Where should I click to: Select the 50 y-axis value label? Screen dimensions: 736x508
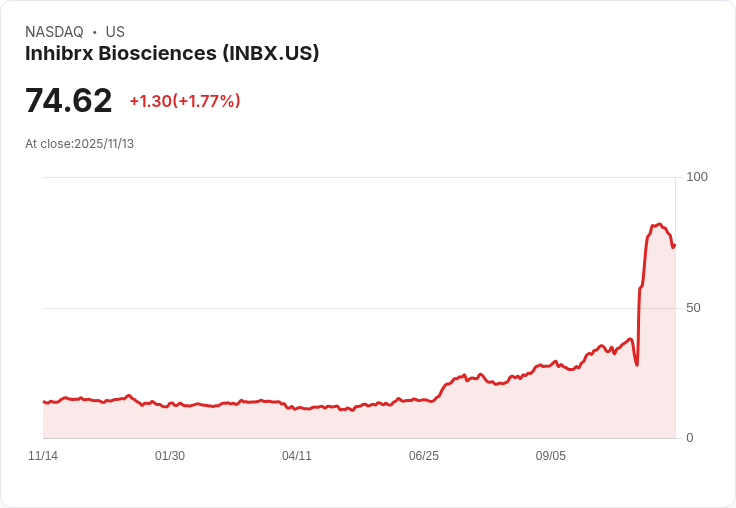(693, 308)
